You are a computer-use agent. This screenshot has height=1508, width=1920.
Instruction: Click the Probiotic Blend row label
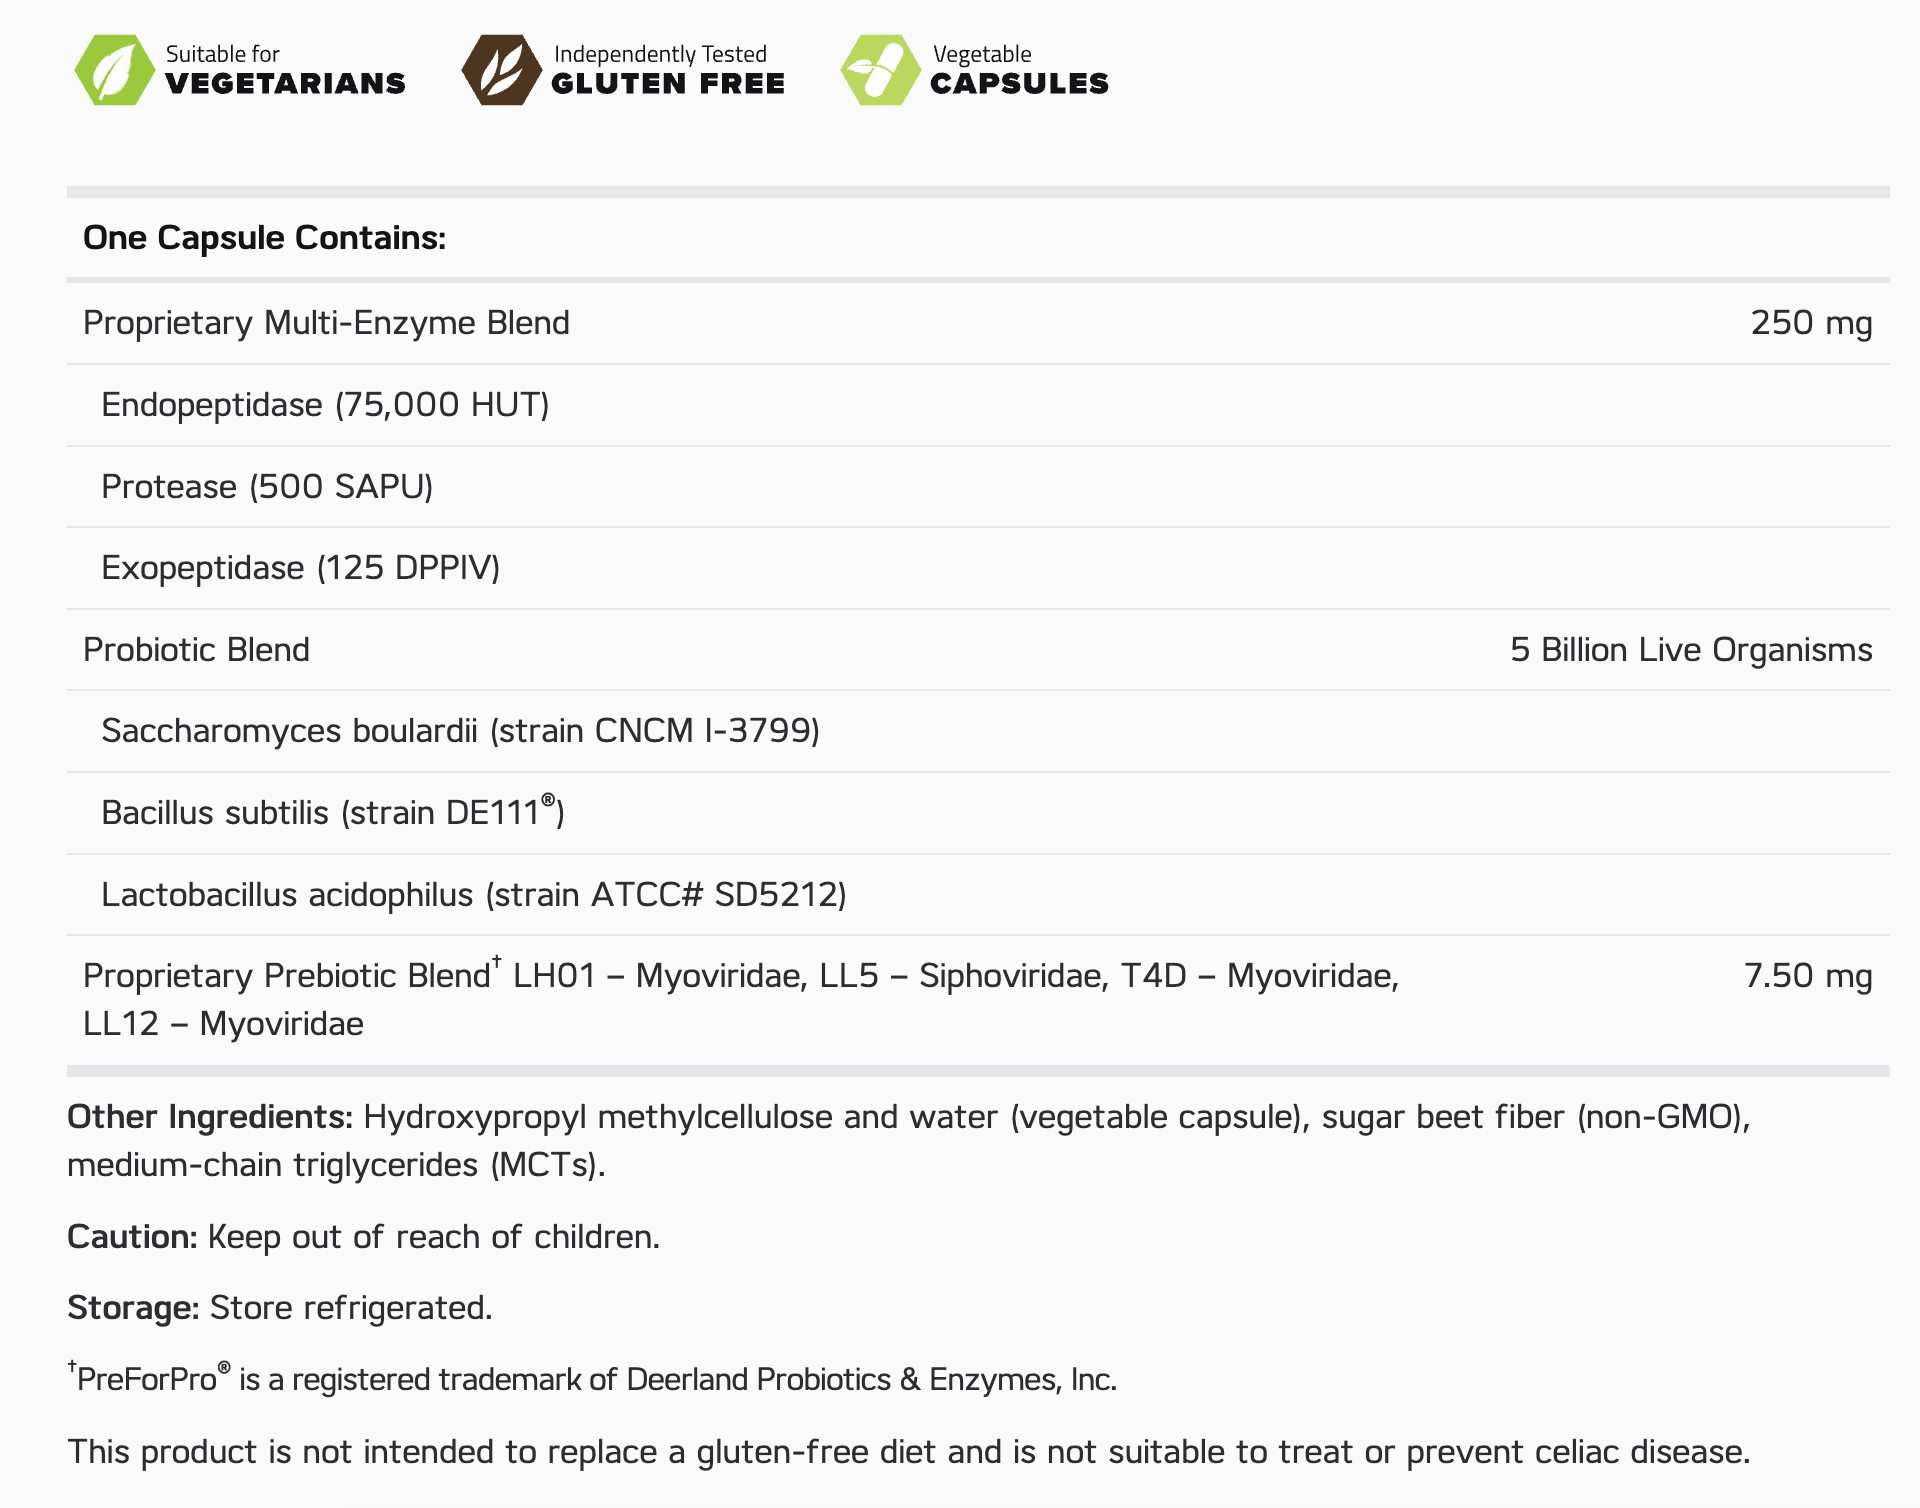coord(196,650)
